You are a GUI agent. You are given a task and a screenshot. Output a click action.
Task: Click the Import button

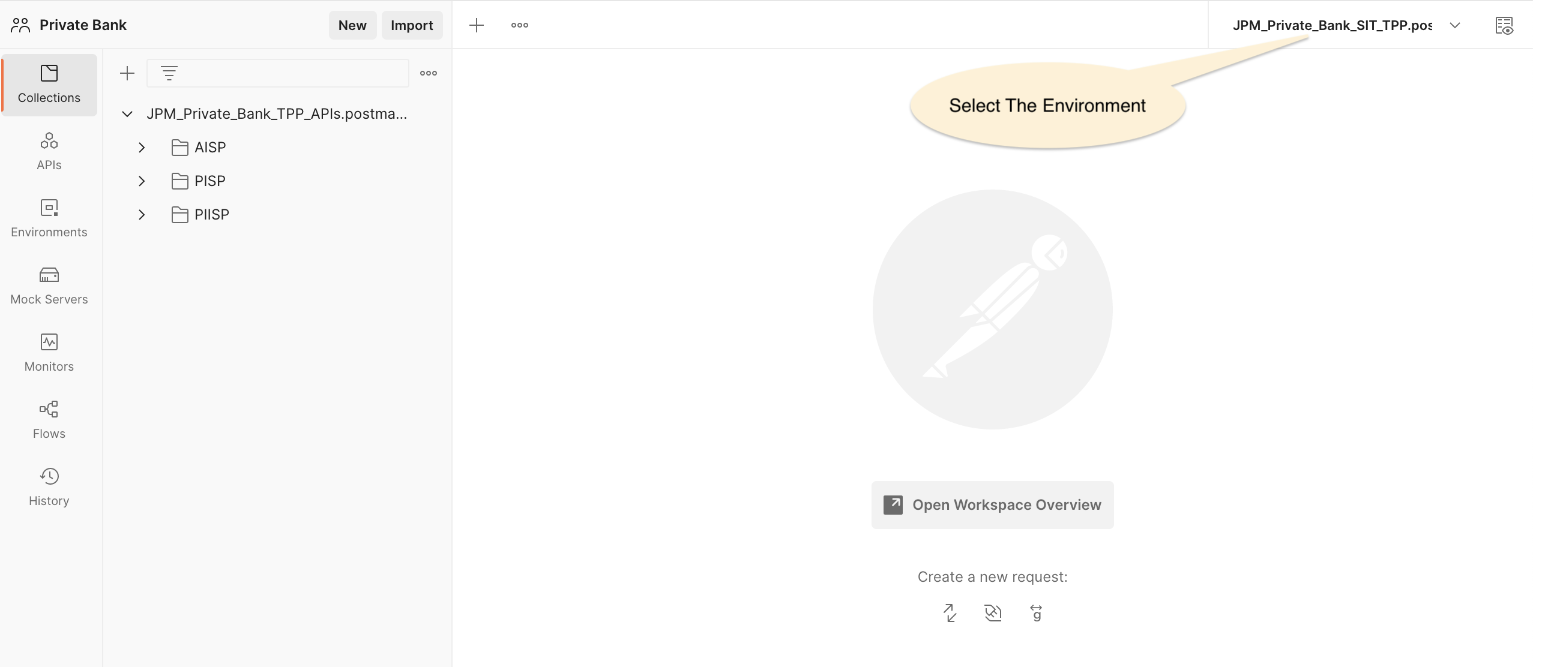pos(412,25)
